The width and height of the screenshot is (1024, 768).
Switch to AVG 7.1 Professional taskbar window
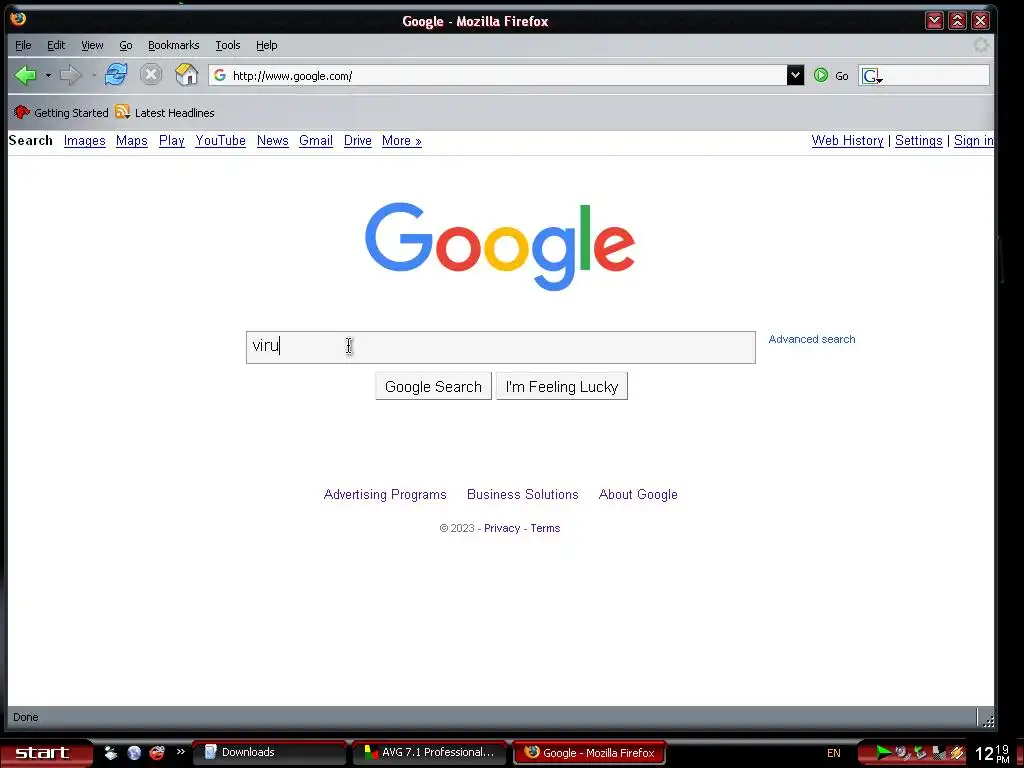click(x=430, y=752)
